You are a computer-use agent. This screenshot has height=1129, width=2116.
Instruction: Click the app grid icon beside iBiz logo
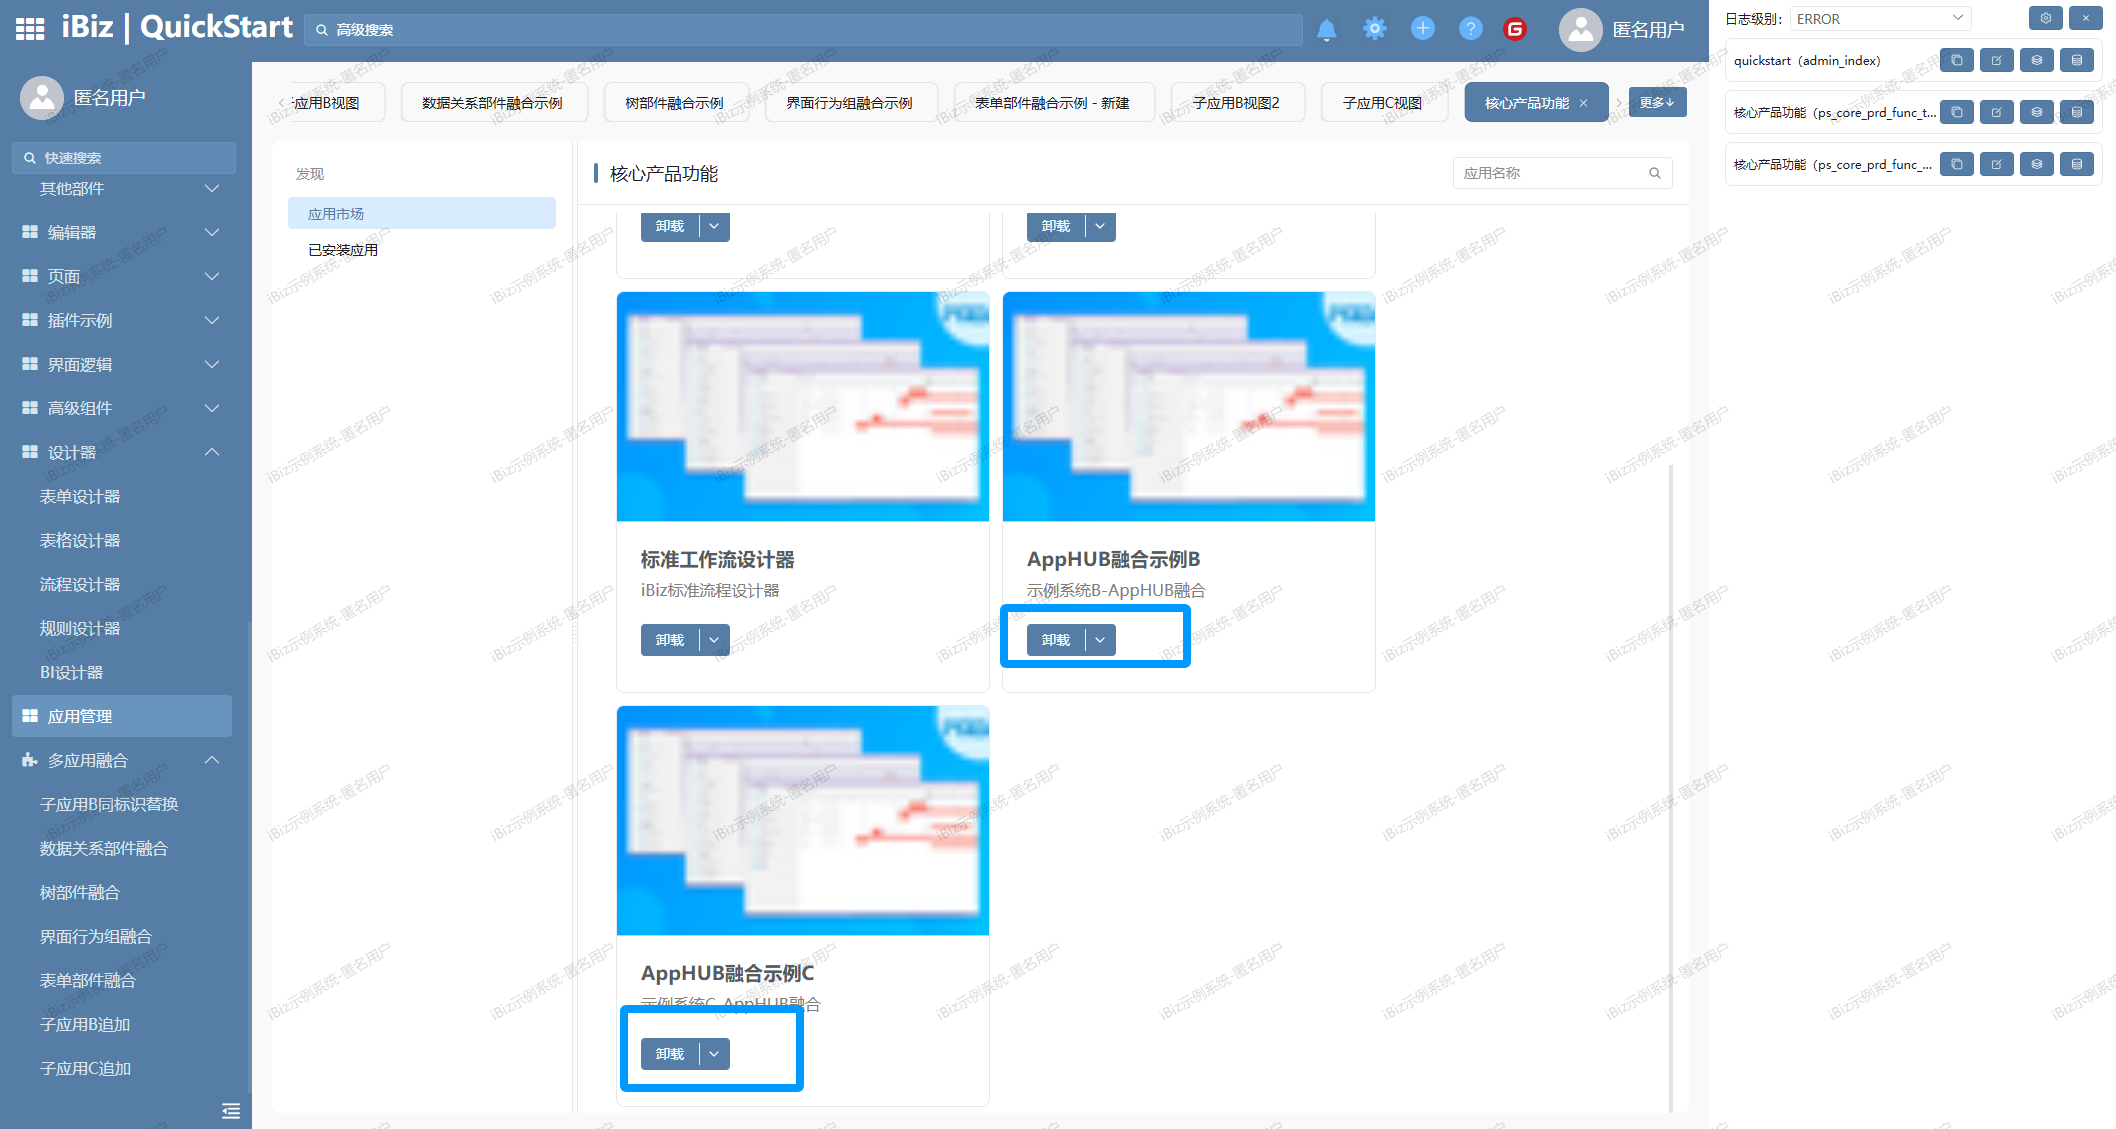pos(30,29)
